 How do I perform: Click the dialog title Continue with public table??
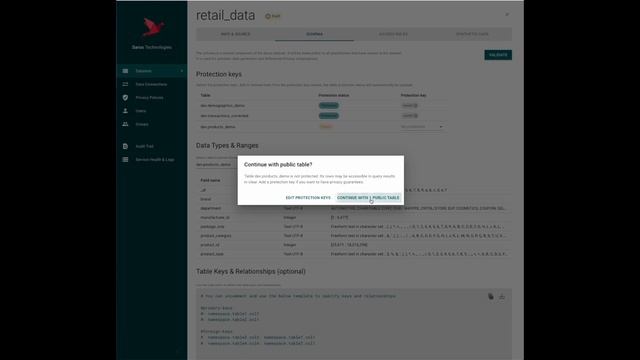[278, 164]
